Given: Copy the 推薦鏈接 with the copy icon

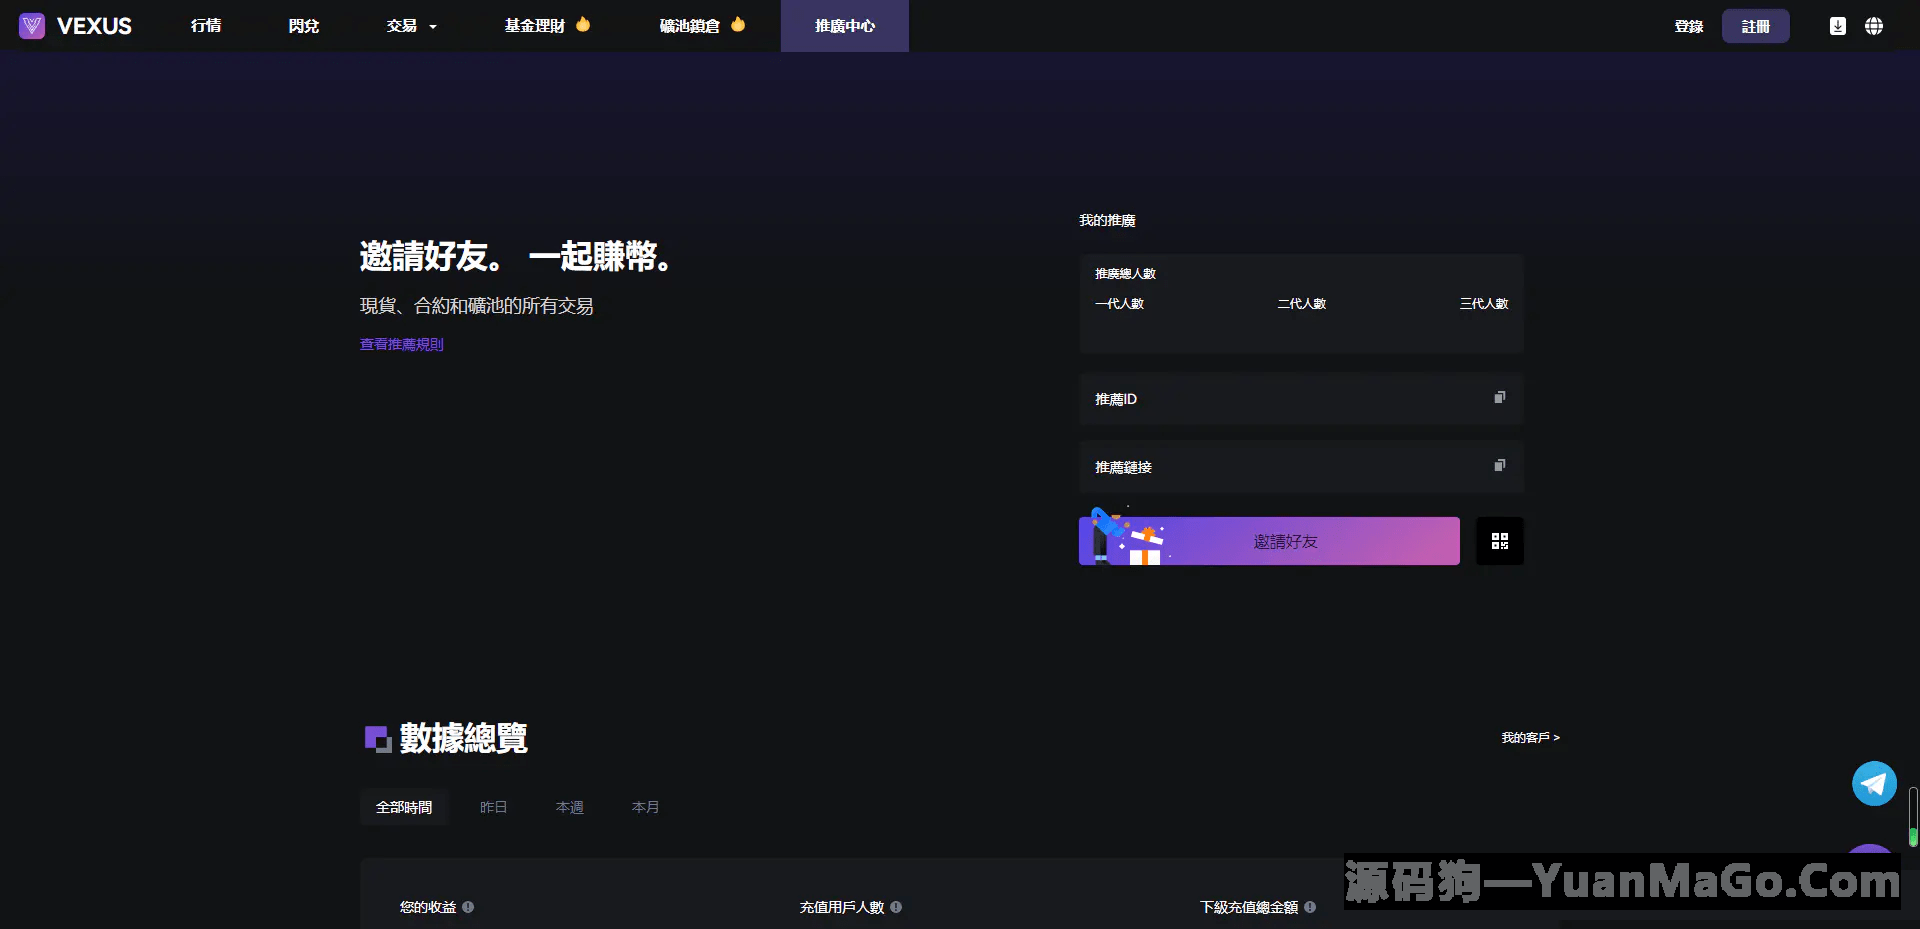Looking at the screenshot, I should click(x=1499, y=465).
